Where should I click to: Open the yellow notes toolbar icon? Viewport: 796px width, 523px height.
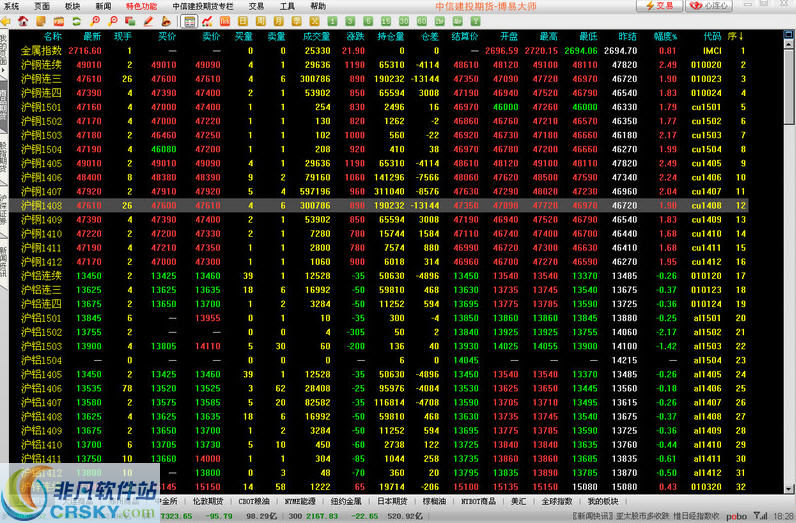point(41,21)
